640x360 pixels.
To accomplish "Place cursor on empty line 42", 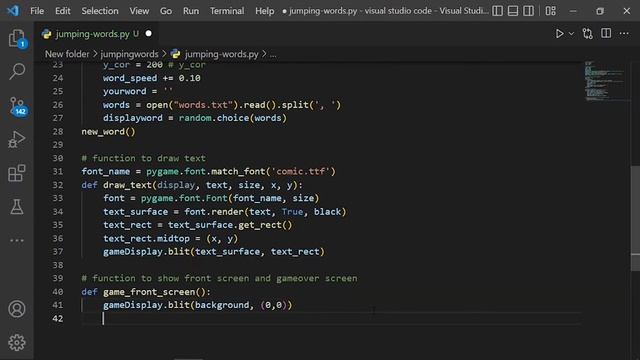I will pyautogui.click(x=331, y=318).
